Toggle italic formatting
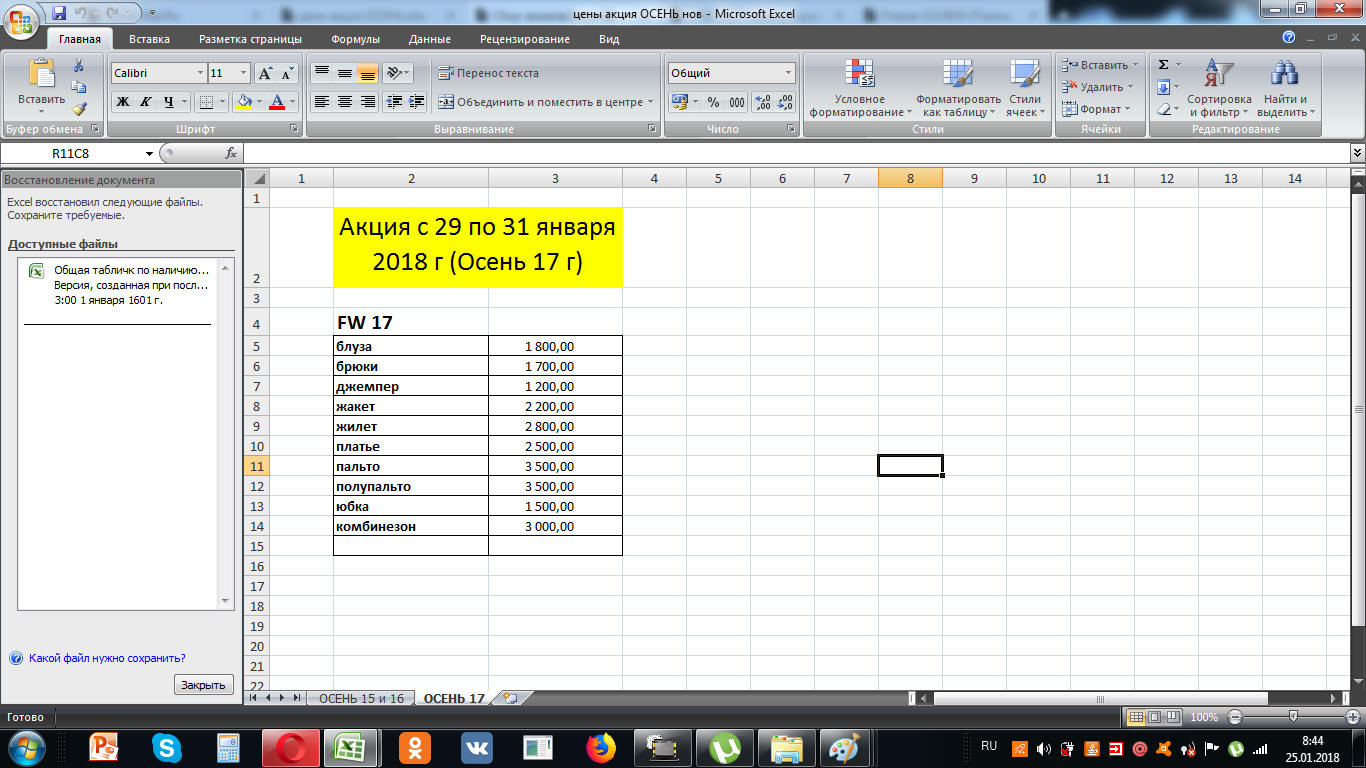Image resolution: width=1366 pixels, height=768 pixels. pyautogui.click(x=145, y=102)
